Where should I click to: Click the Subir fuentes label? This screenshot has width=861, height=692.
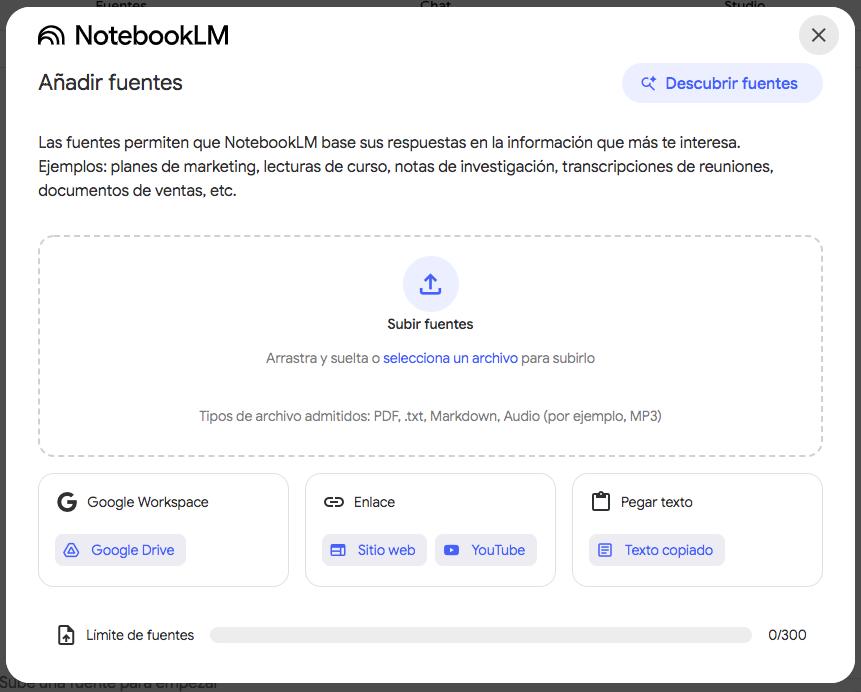430,324
